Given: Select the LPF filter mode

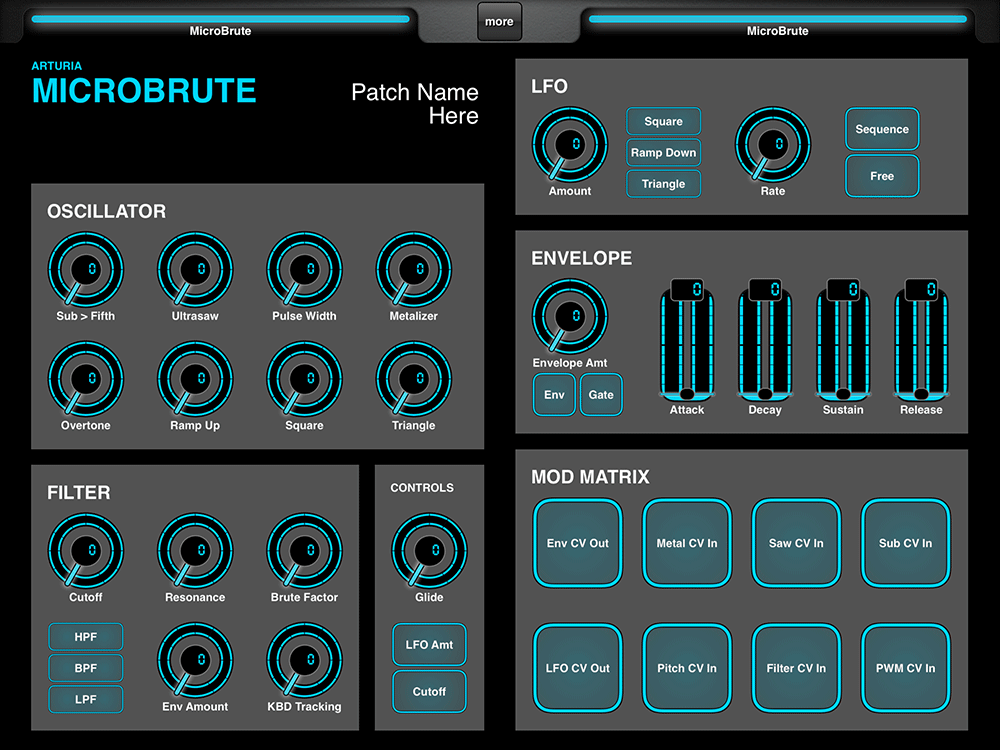Looking at the screenshot, I should pos(86,699).
